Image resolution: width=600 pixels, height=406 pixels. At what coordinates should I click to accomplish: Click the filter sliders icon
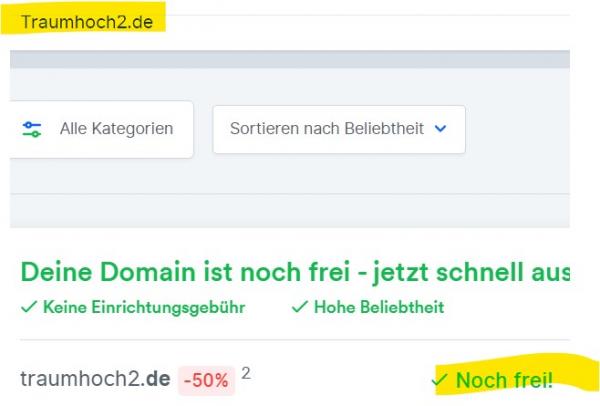pos(32,129)
